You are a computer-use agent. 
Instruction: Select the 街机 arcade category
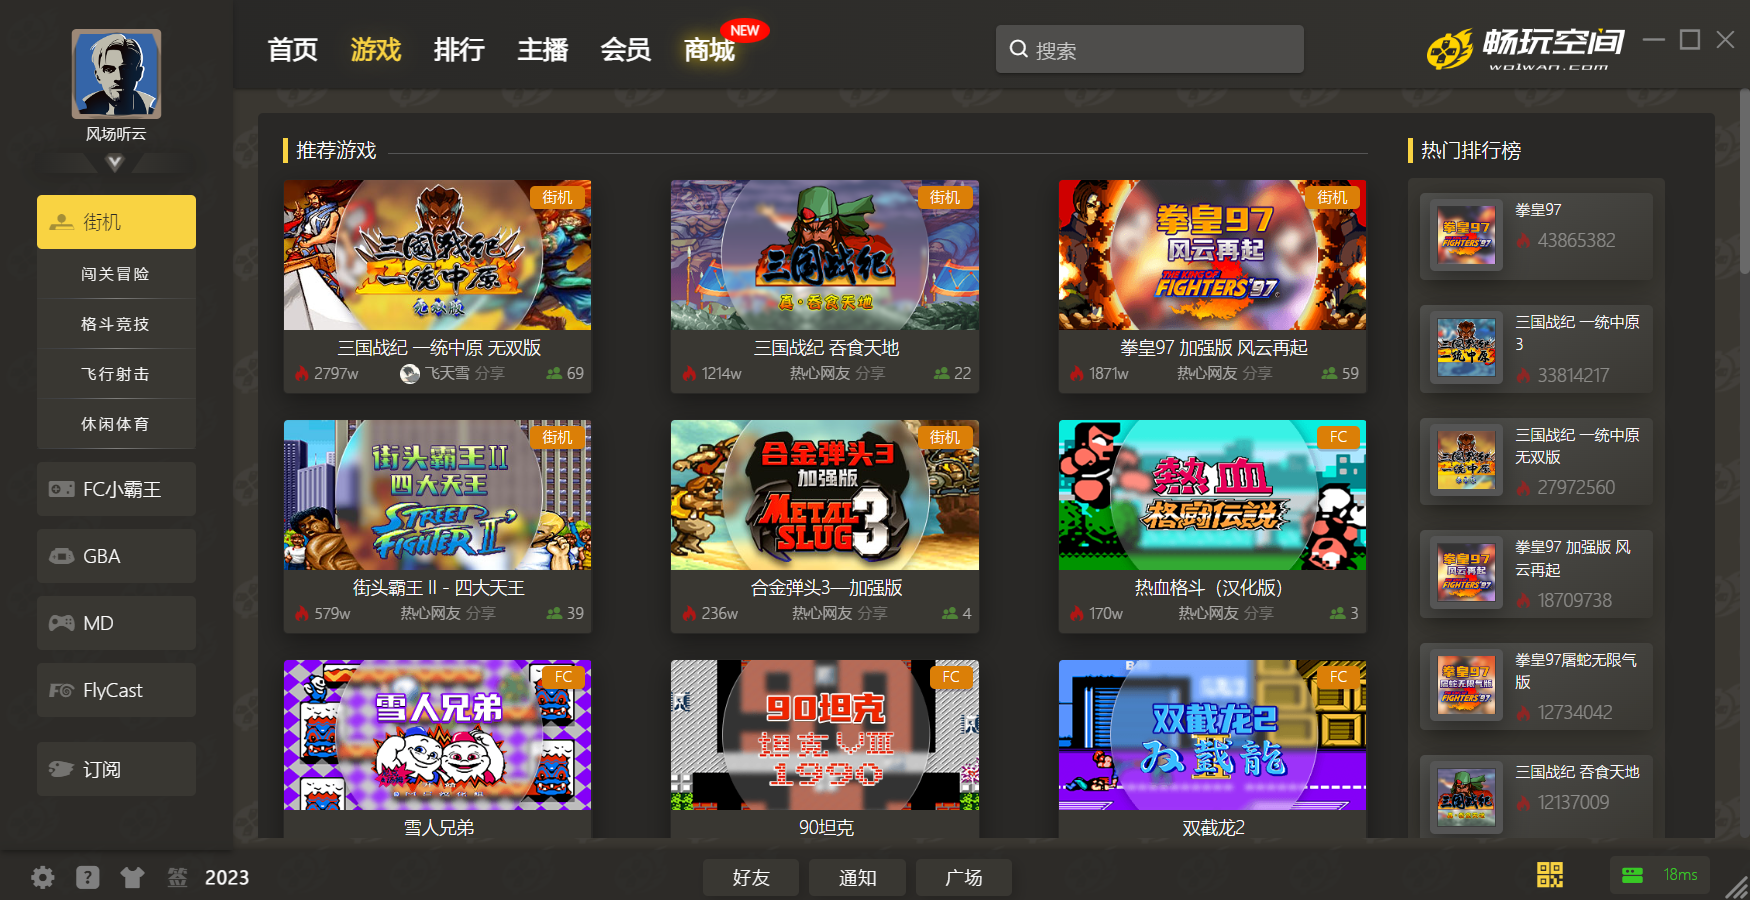(x=116, y=222)
